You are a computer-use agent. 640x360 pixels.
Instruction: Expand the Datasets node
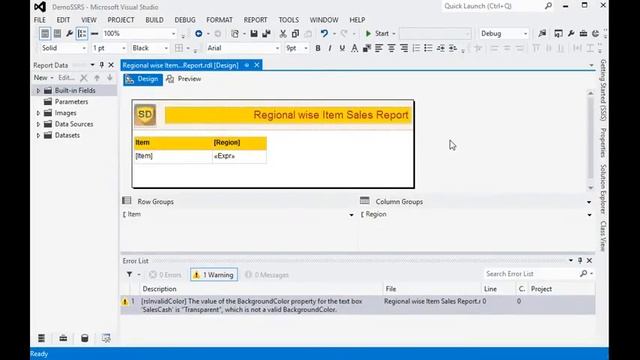tap(38, 136)
